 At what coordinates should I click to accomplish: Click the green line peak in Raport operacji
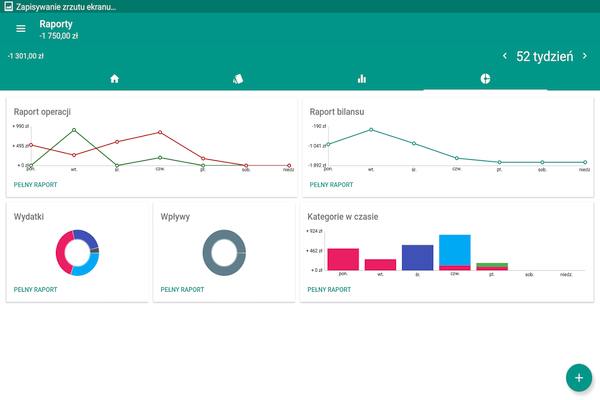(x=74, y=130)
